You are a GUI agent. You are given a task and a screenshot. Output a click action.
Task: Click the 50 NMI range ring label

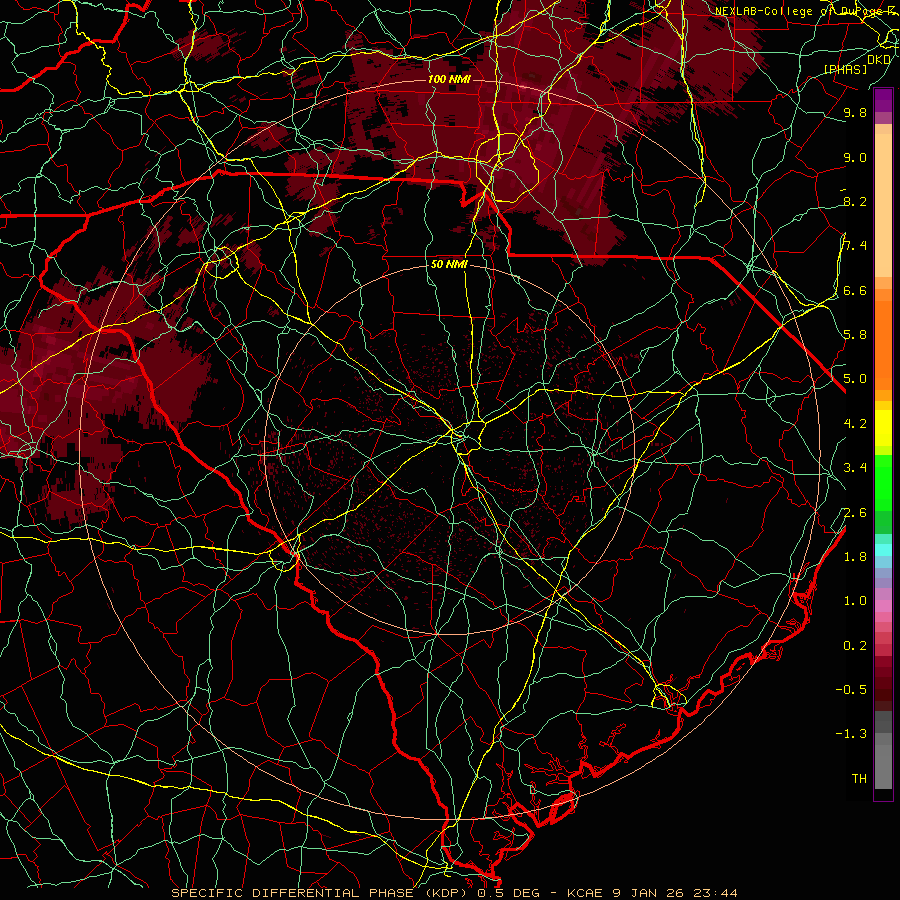click(x=449, y=265)
